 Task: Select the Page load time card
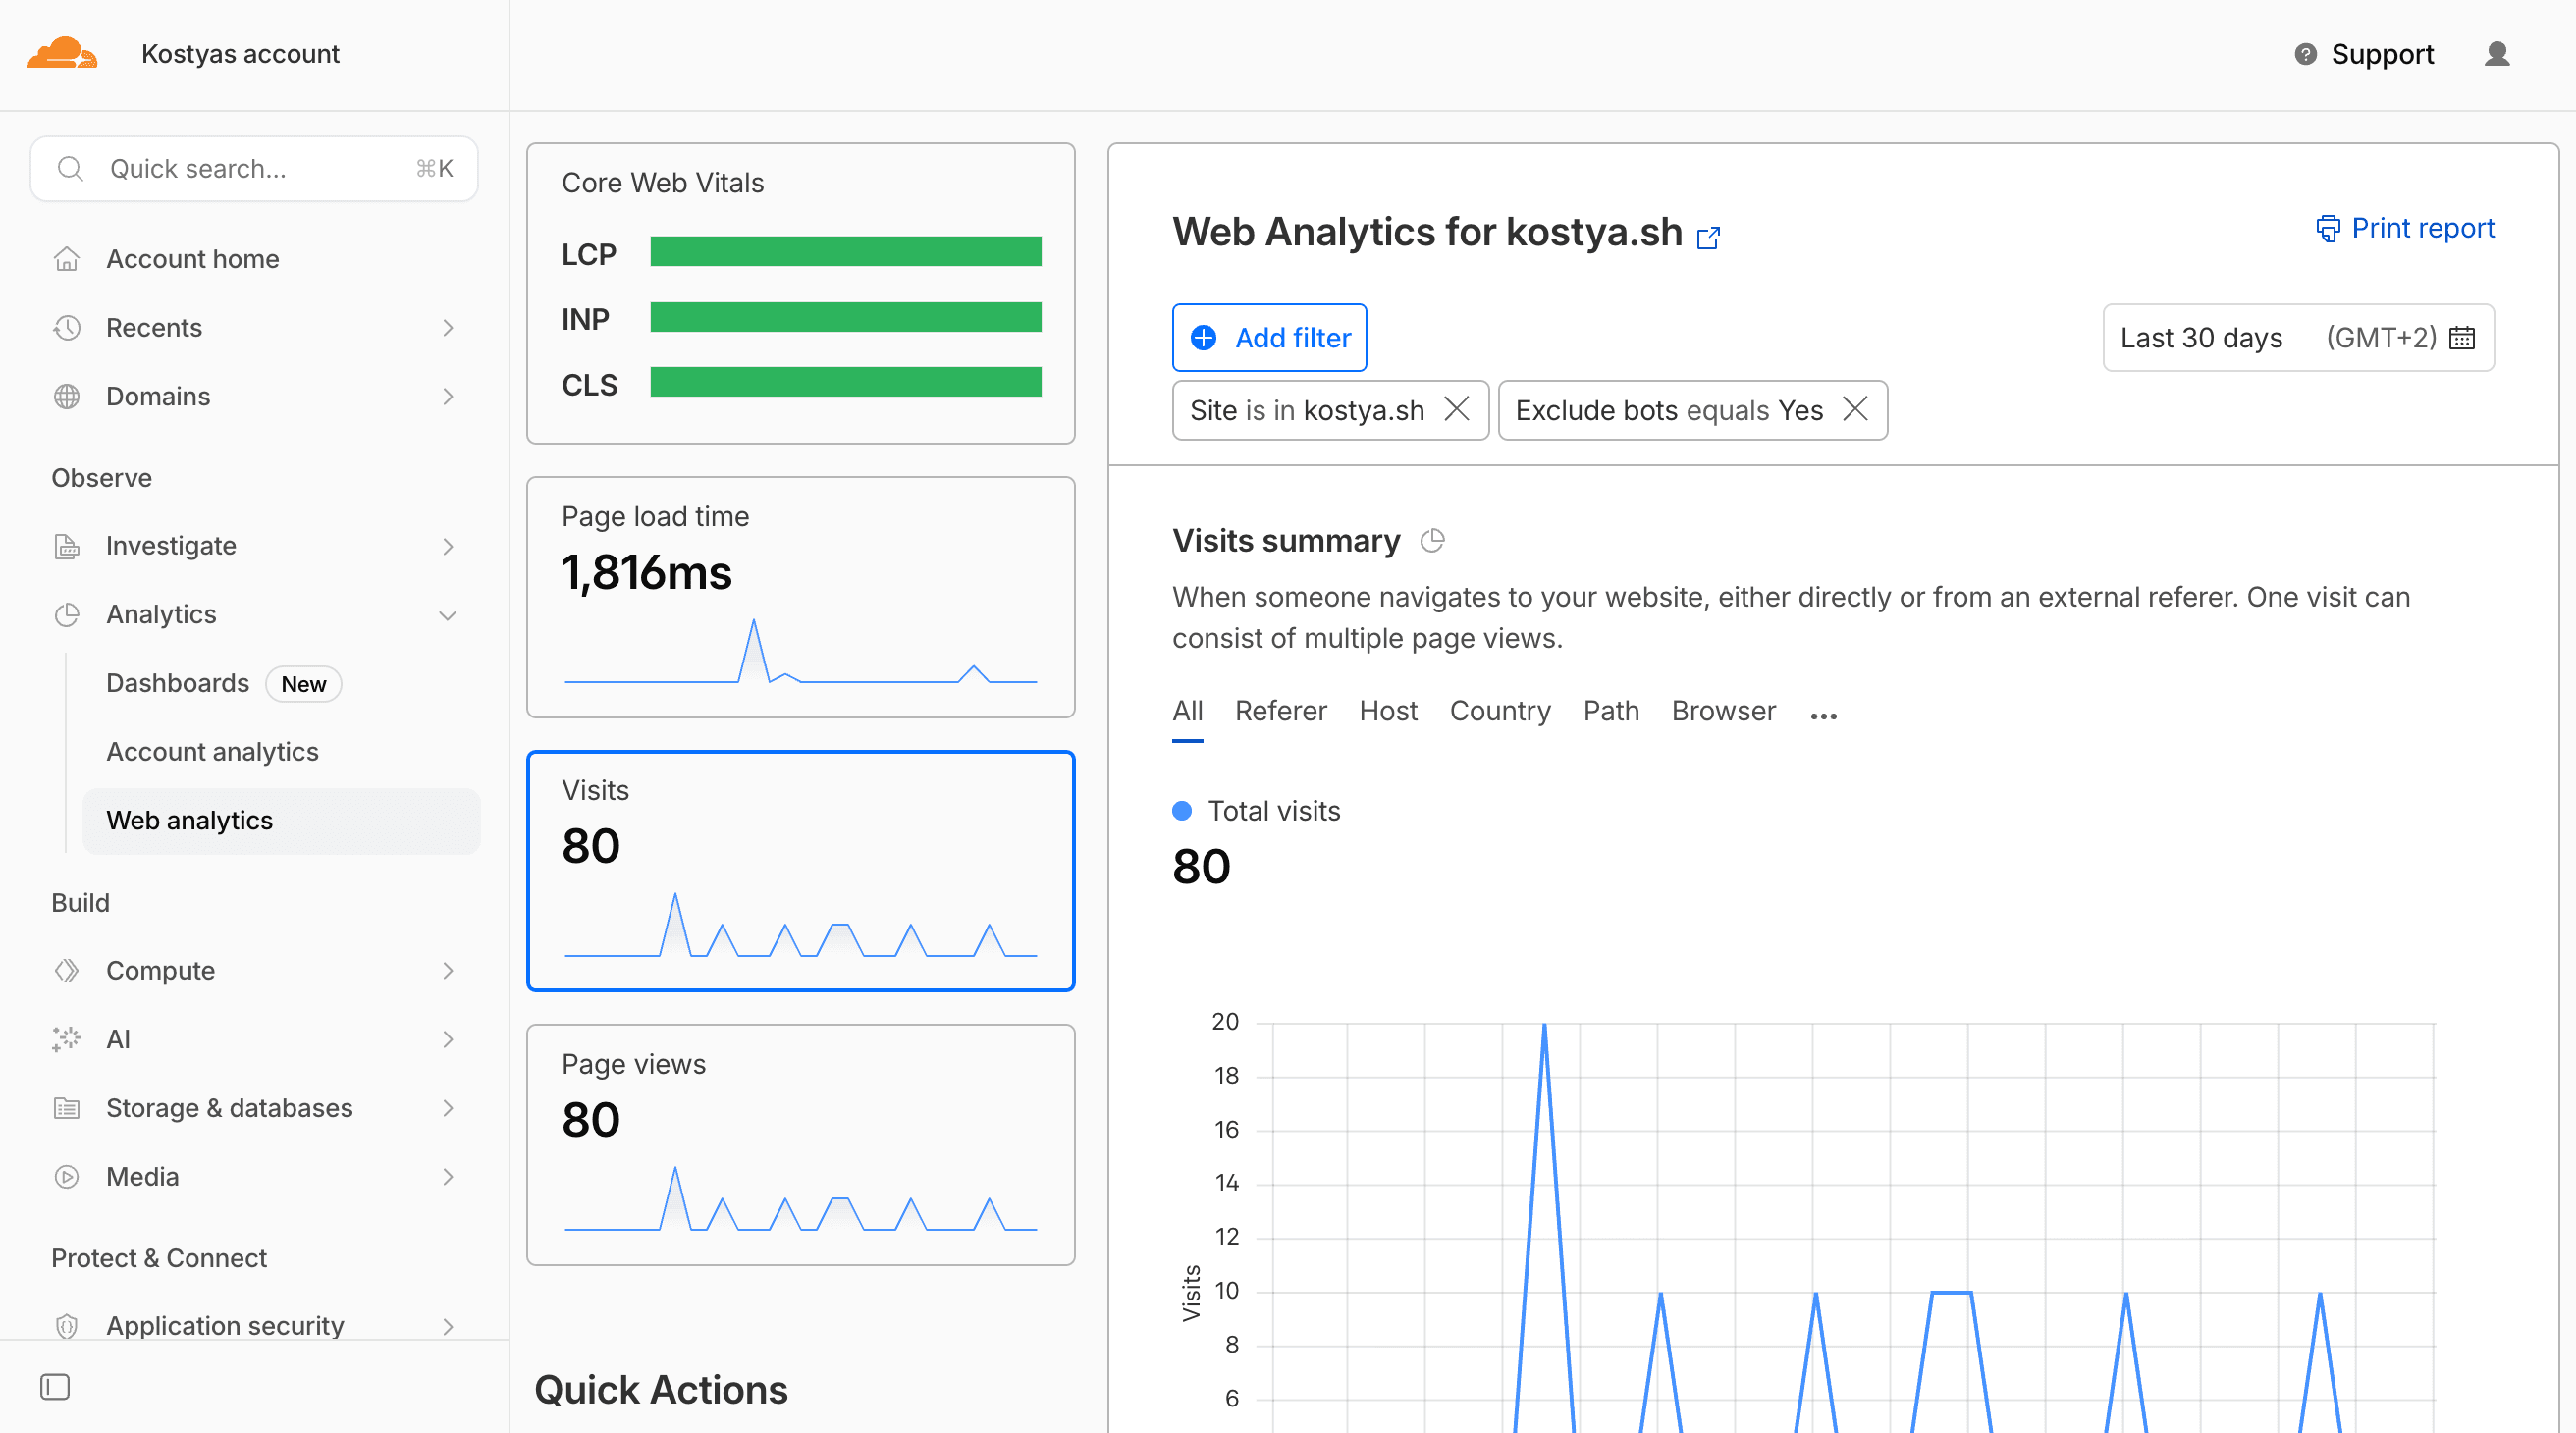tap(800, 597)
